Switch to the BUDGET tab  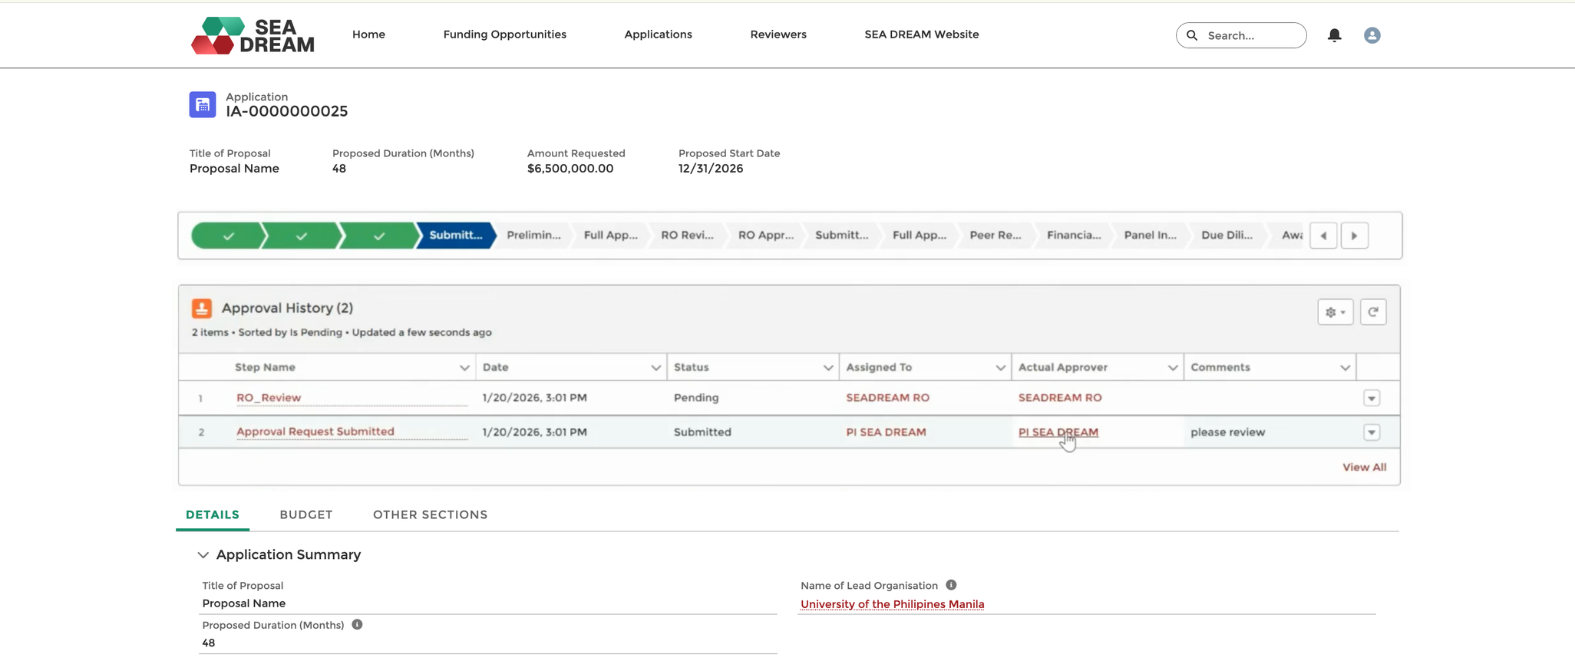click(306, 515)
